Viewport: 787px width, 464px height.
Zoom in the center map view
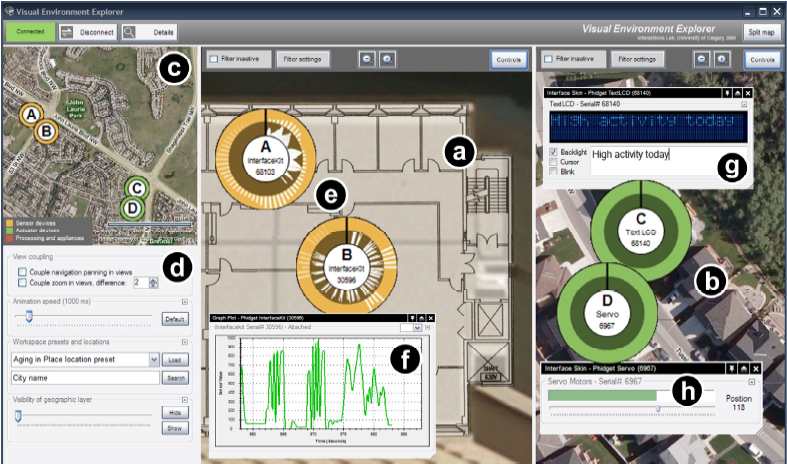387,59
